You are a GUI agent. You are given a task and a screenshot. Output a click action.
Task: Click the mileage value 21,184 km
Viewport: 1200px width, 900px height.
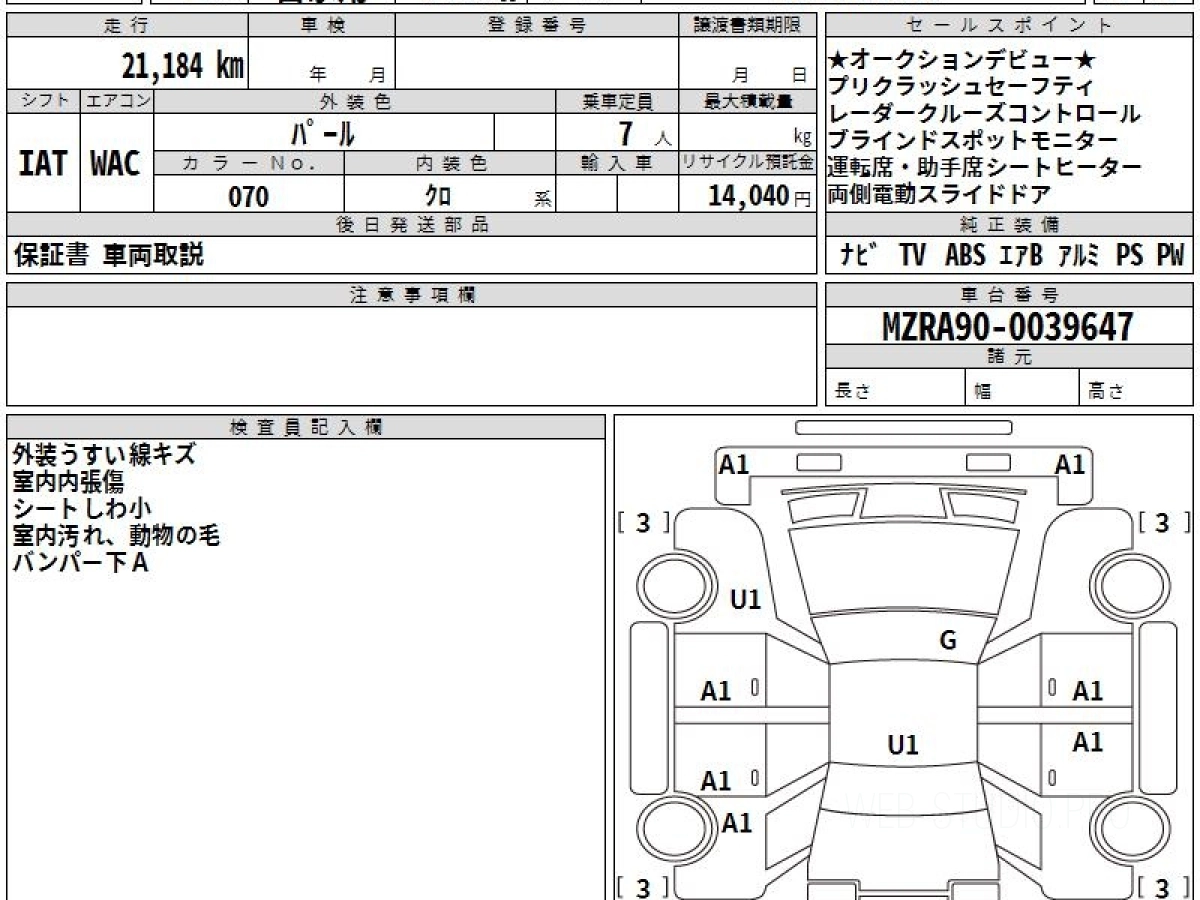point(183,66)
